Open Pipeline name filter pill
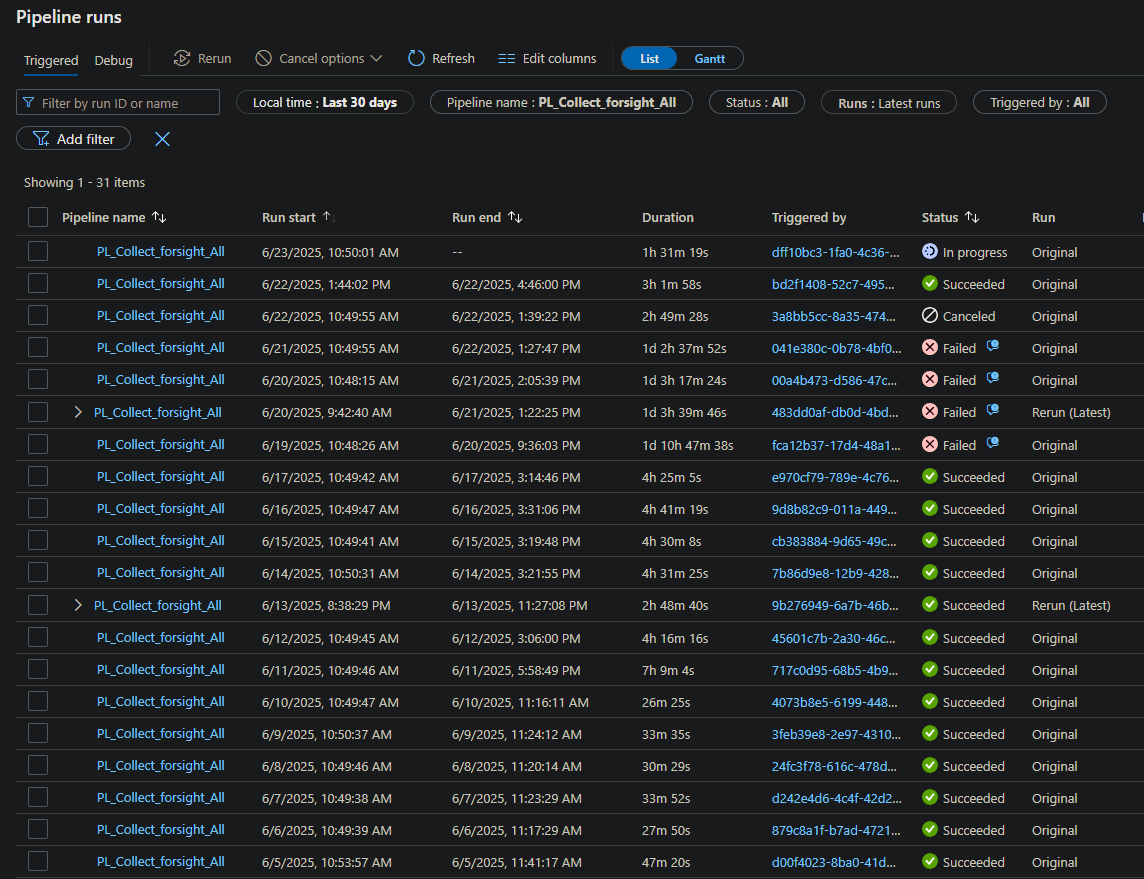1144x879 pixels. coord(561,103)
